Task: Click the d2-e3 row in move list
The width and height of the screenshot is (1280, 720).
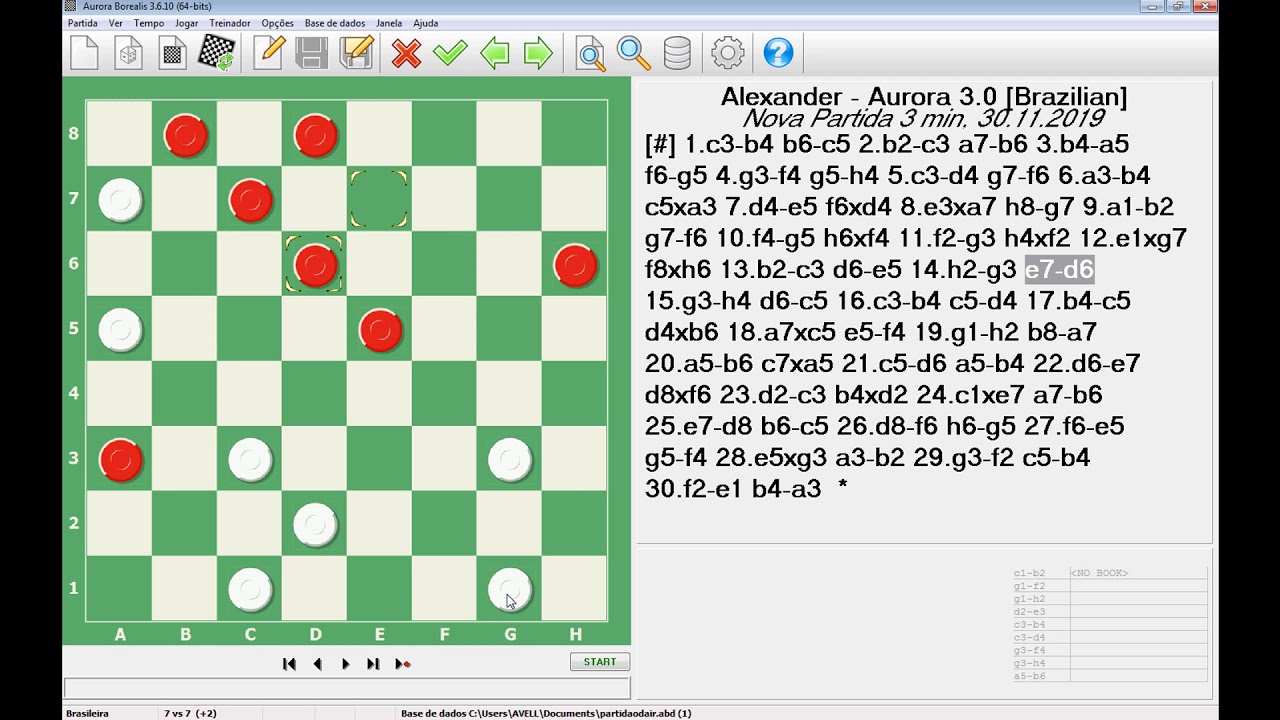Action: click(1110, 612)
